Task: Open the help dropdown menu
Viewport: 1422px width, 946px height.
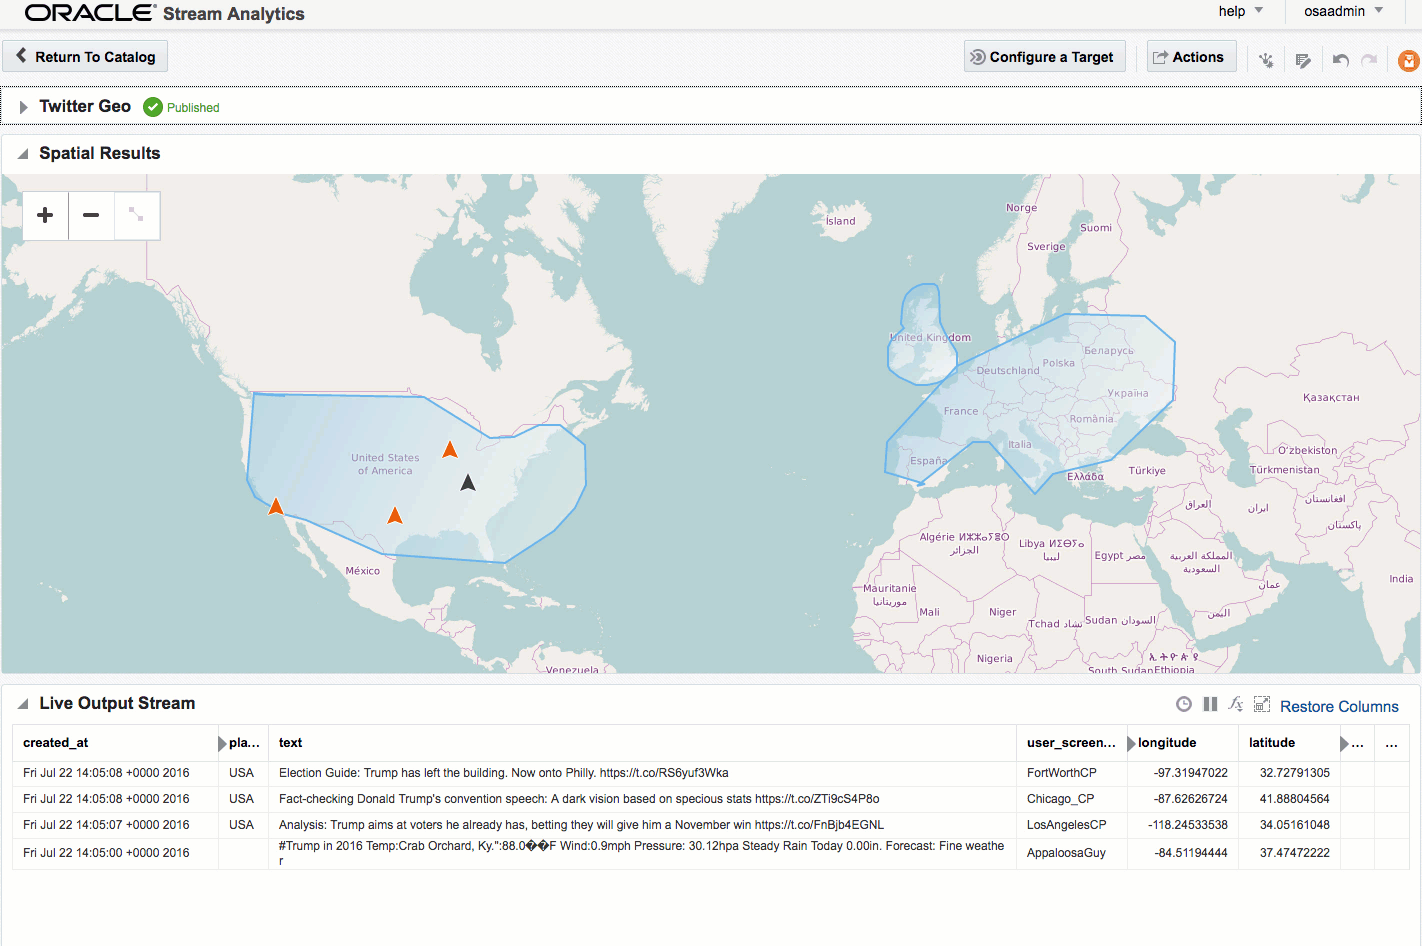Action: pos(1240,11)
